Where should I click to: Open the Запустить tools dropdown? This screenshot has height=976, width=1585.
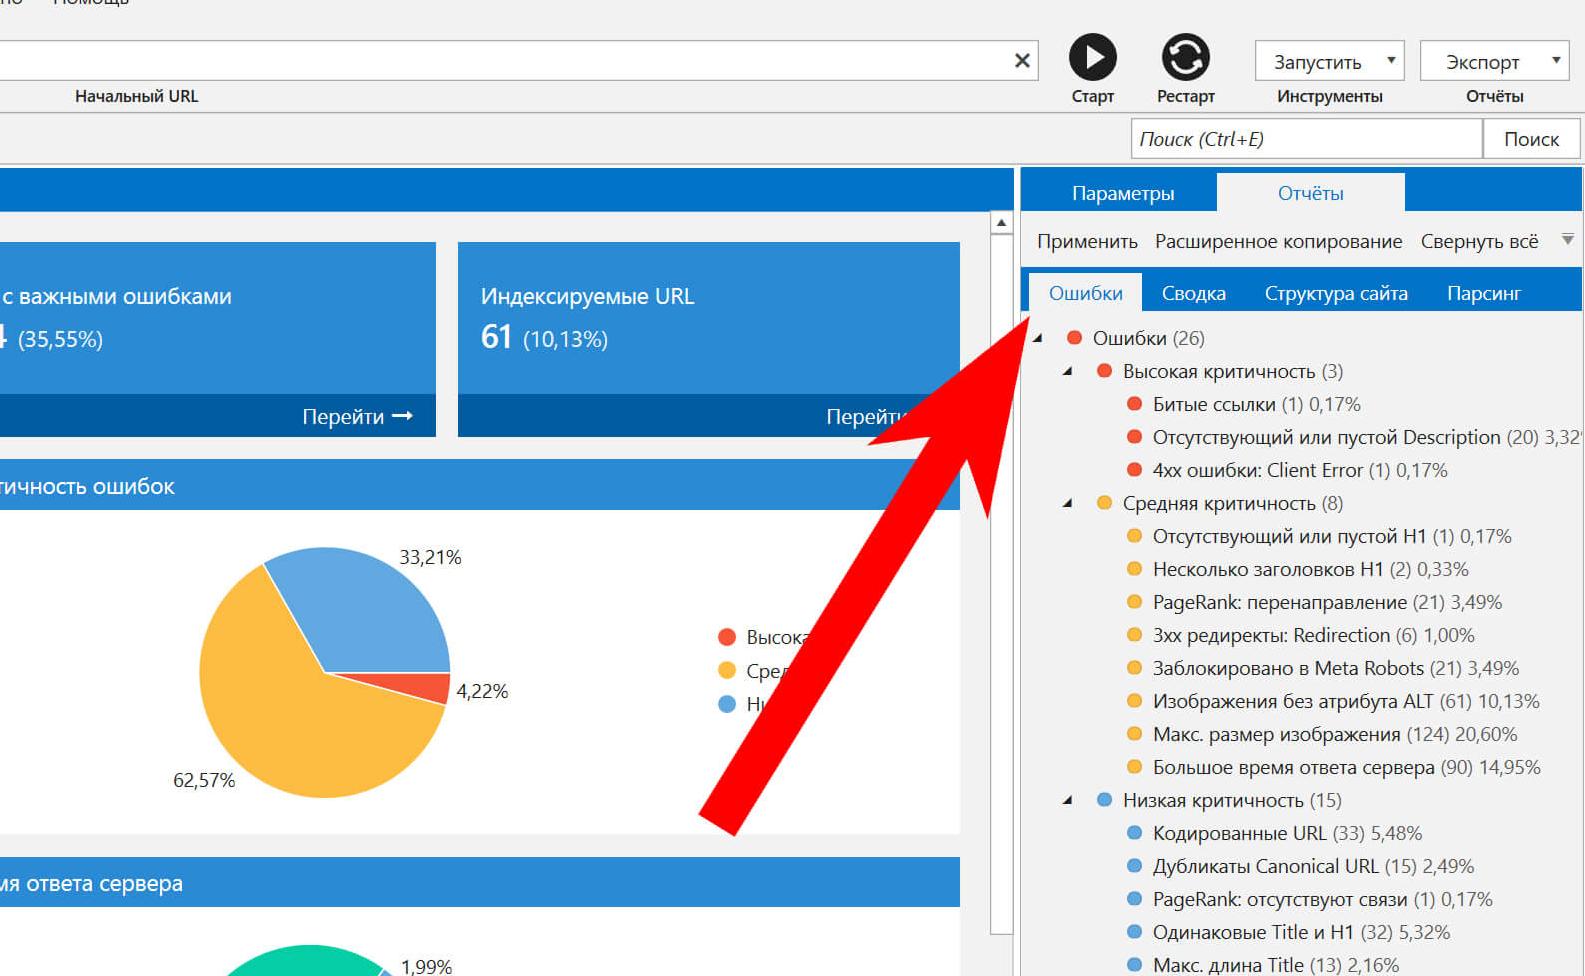click(1329, 62)
